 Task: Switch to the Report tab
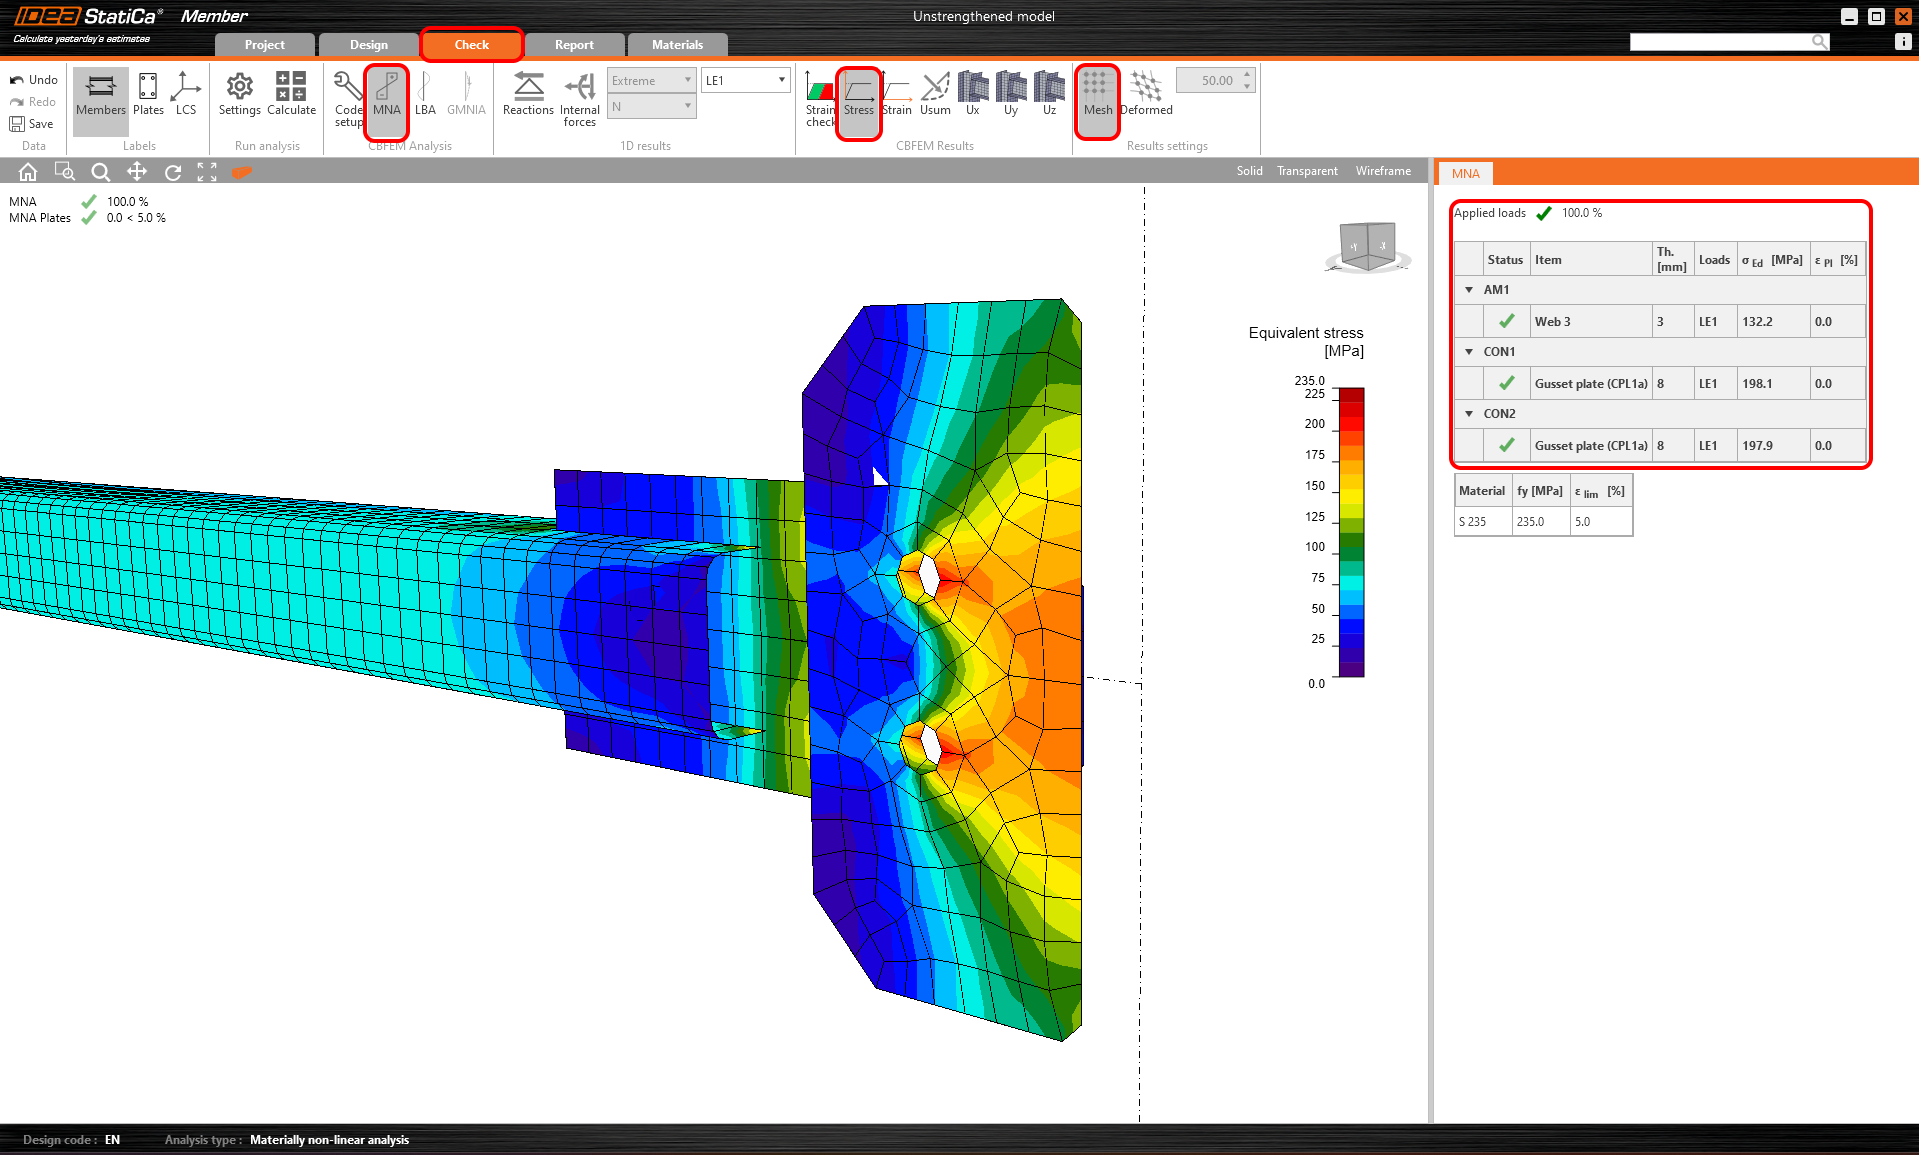(x=574, y=45)
